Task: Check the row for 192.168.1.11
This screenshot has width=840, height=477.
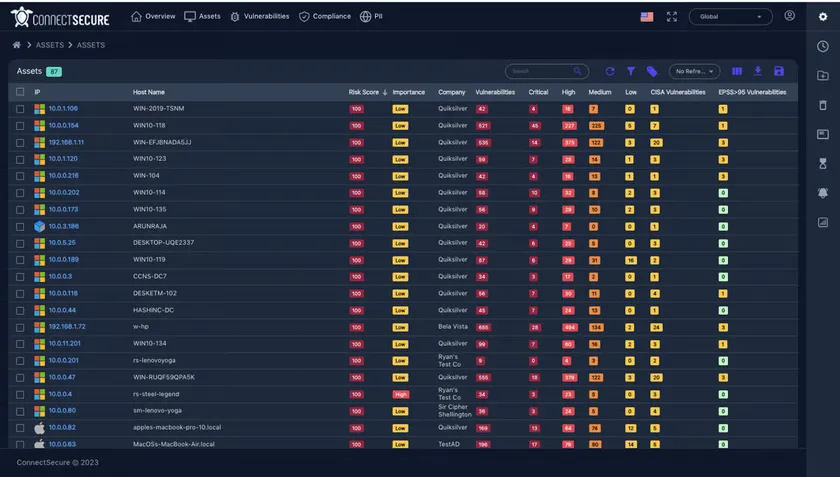Action: tap(20, 143)
